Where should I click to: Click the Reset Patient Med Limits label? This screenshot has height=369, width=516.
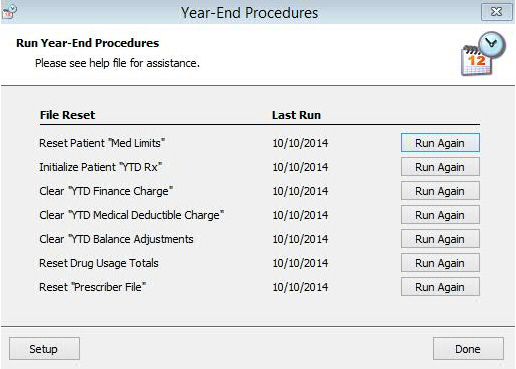pyautogui.click(x=102, y=143)
